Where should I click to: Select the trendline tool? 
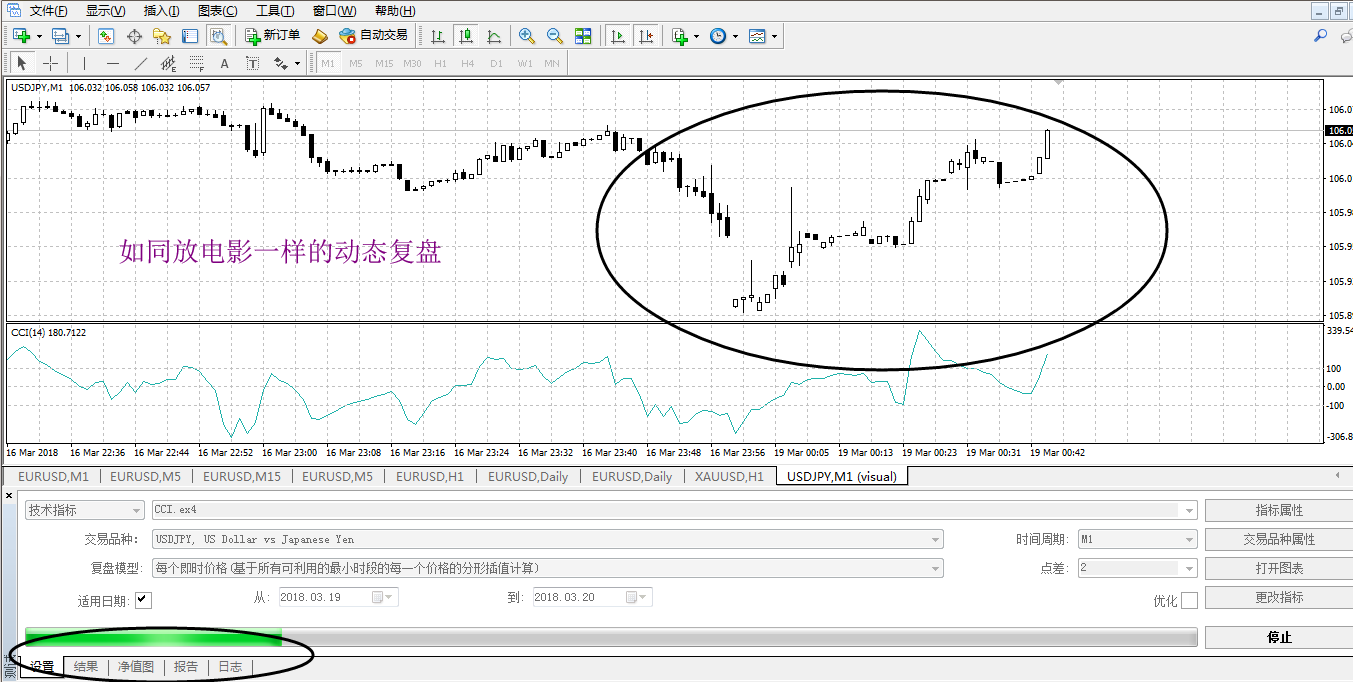click(140, 64)
